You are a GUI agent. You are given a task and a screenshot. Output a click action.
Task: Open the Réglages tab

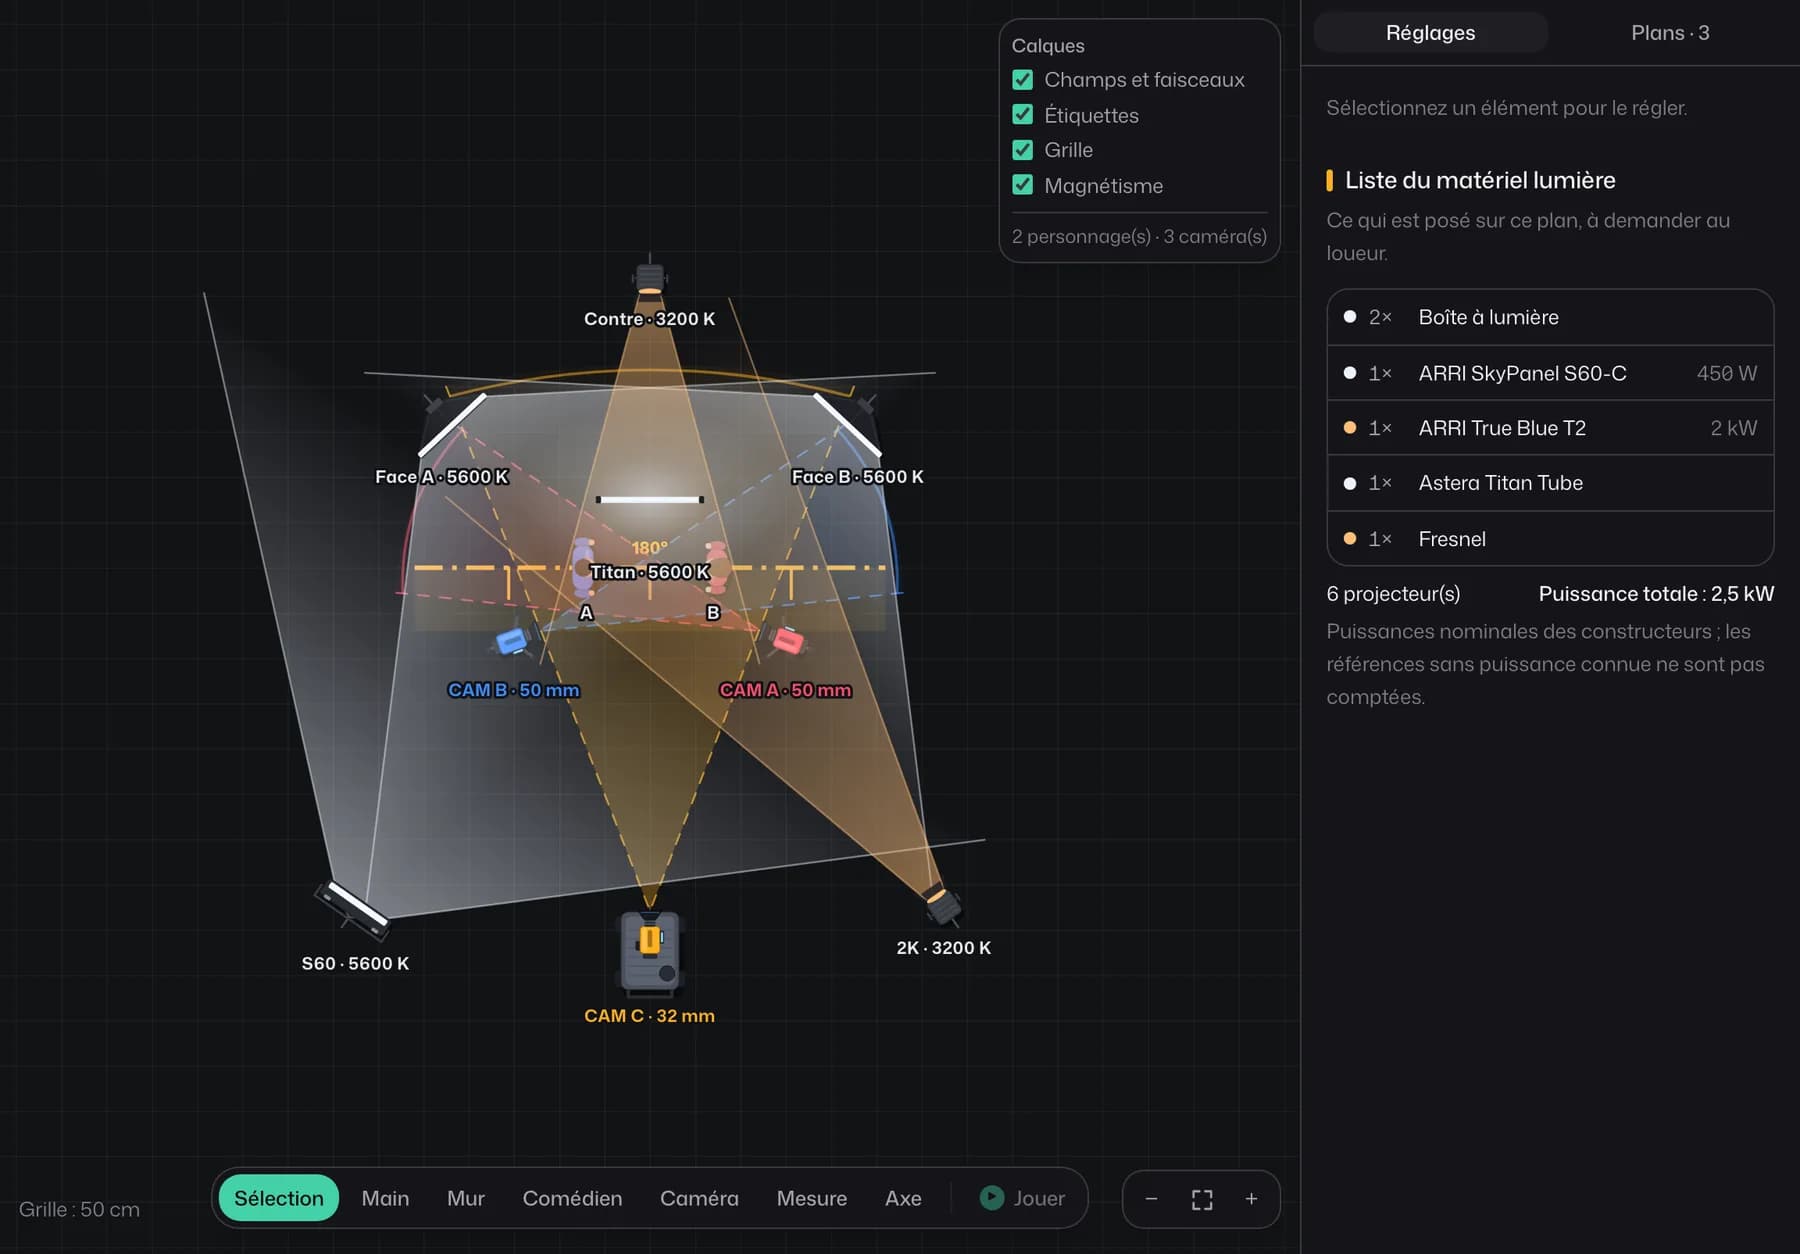1430,32
